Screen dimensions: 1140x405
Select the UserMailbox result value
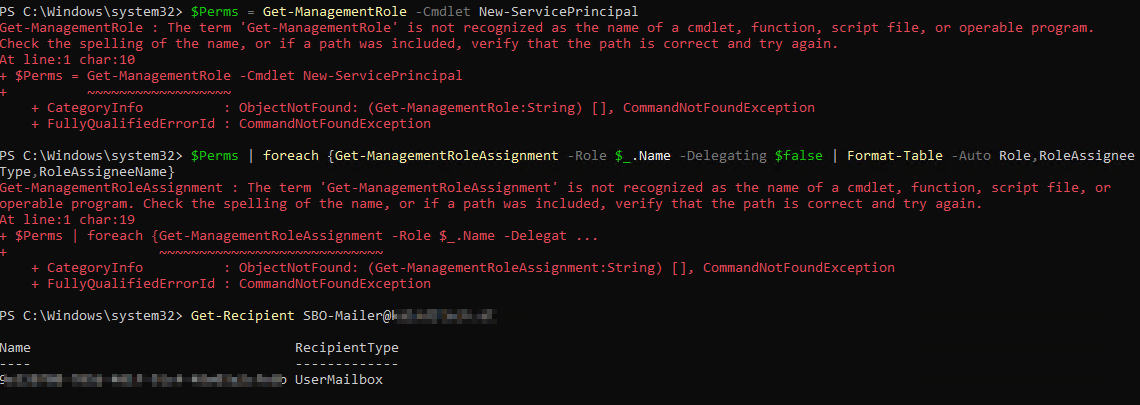coord(339,380)
